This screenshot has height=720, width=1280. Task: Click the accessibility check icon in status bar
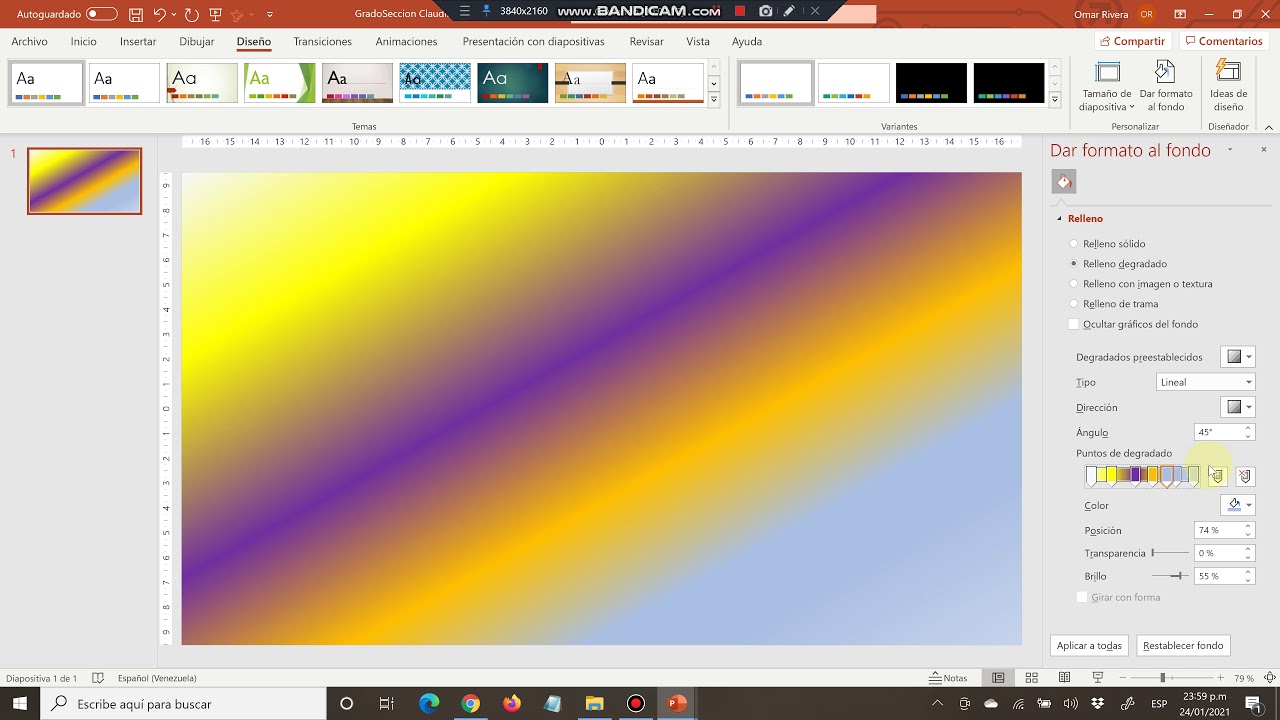click(x=98, y=678)
